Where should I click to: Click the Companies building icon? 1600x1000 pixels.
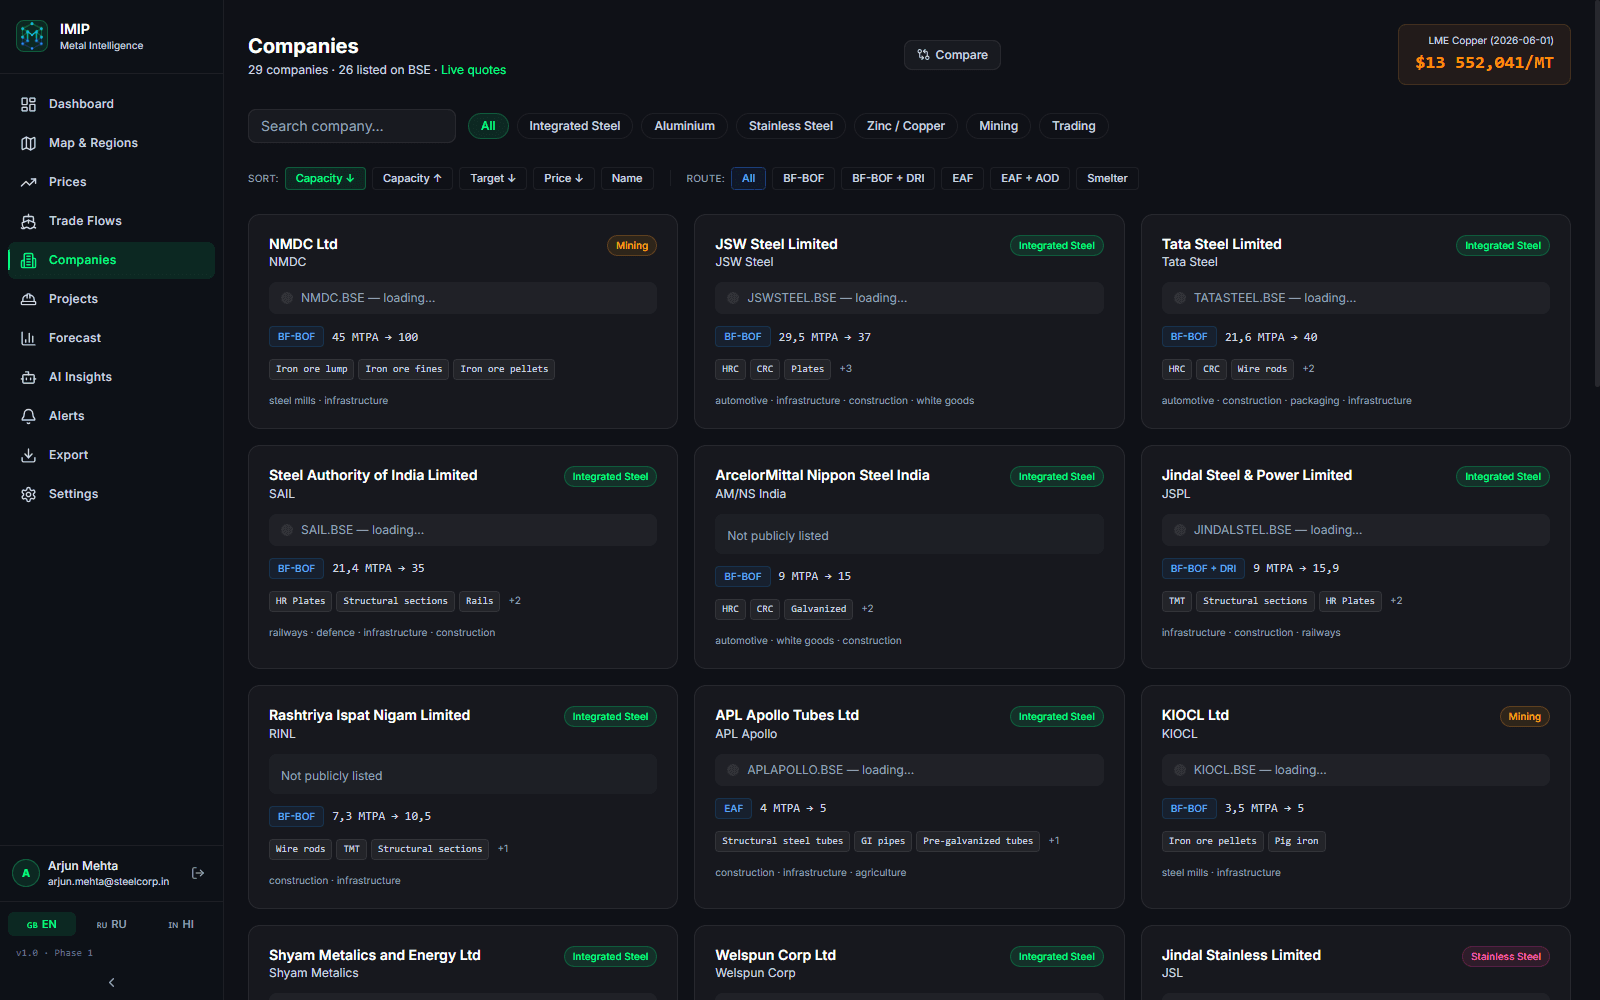(x=28, y=260)
